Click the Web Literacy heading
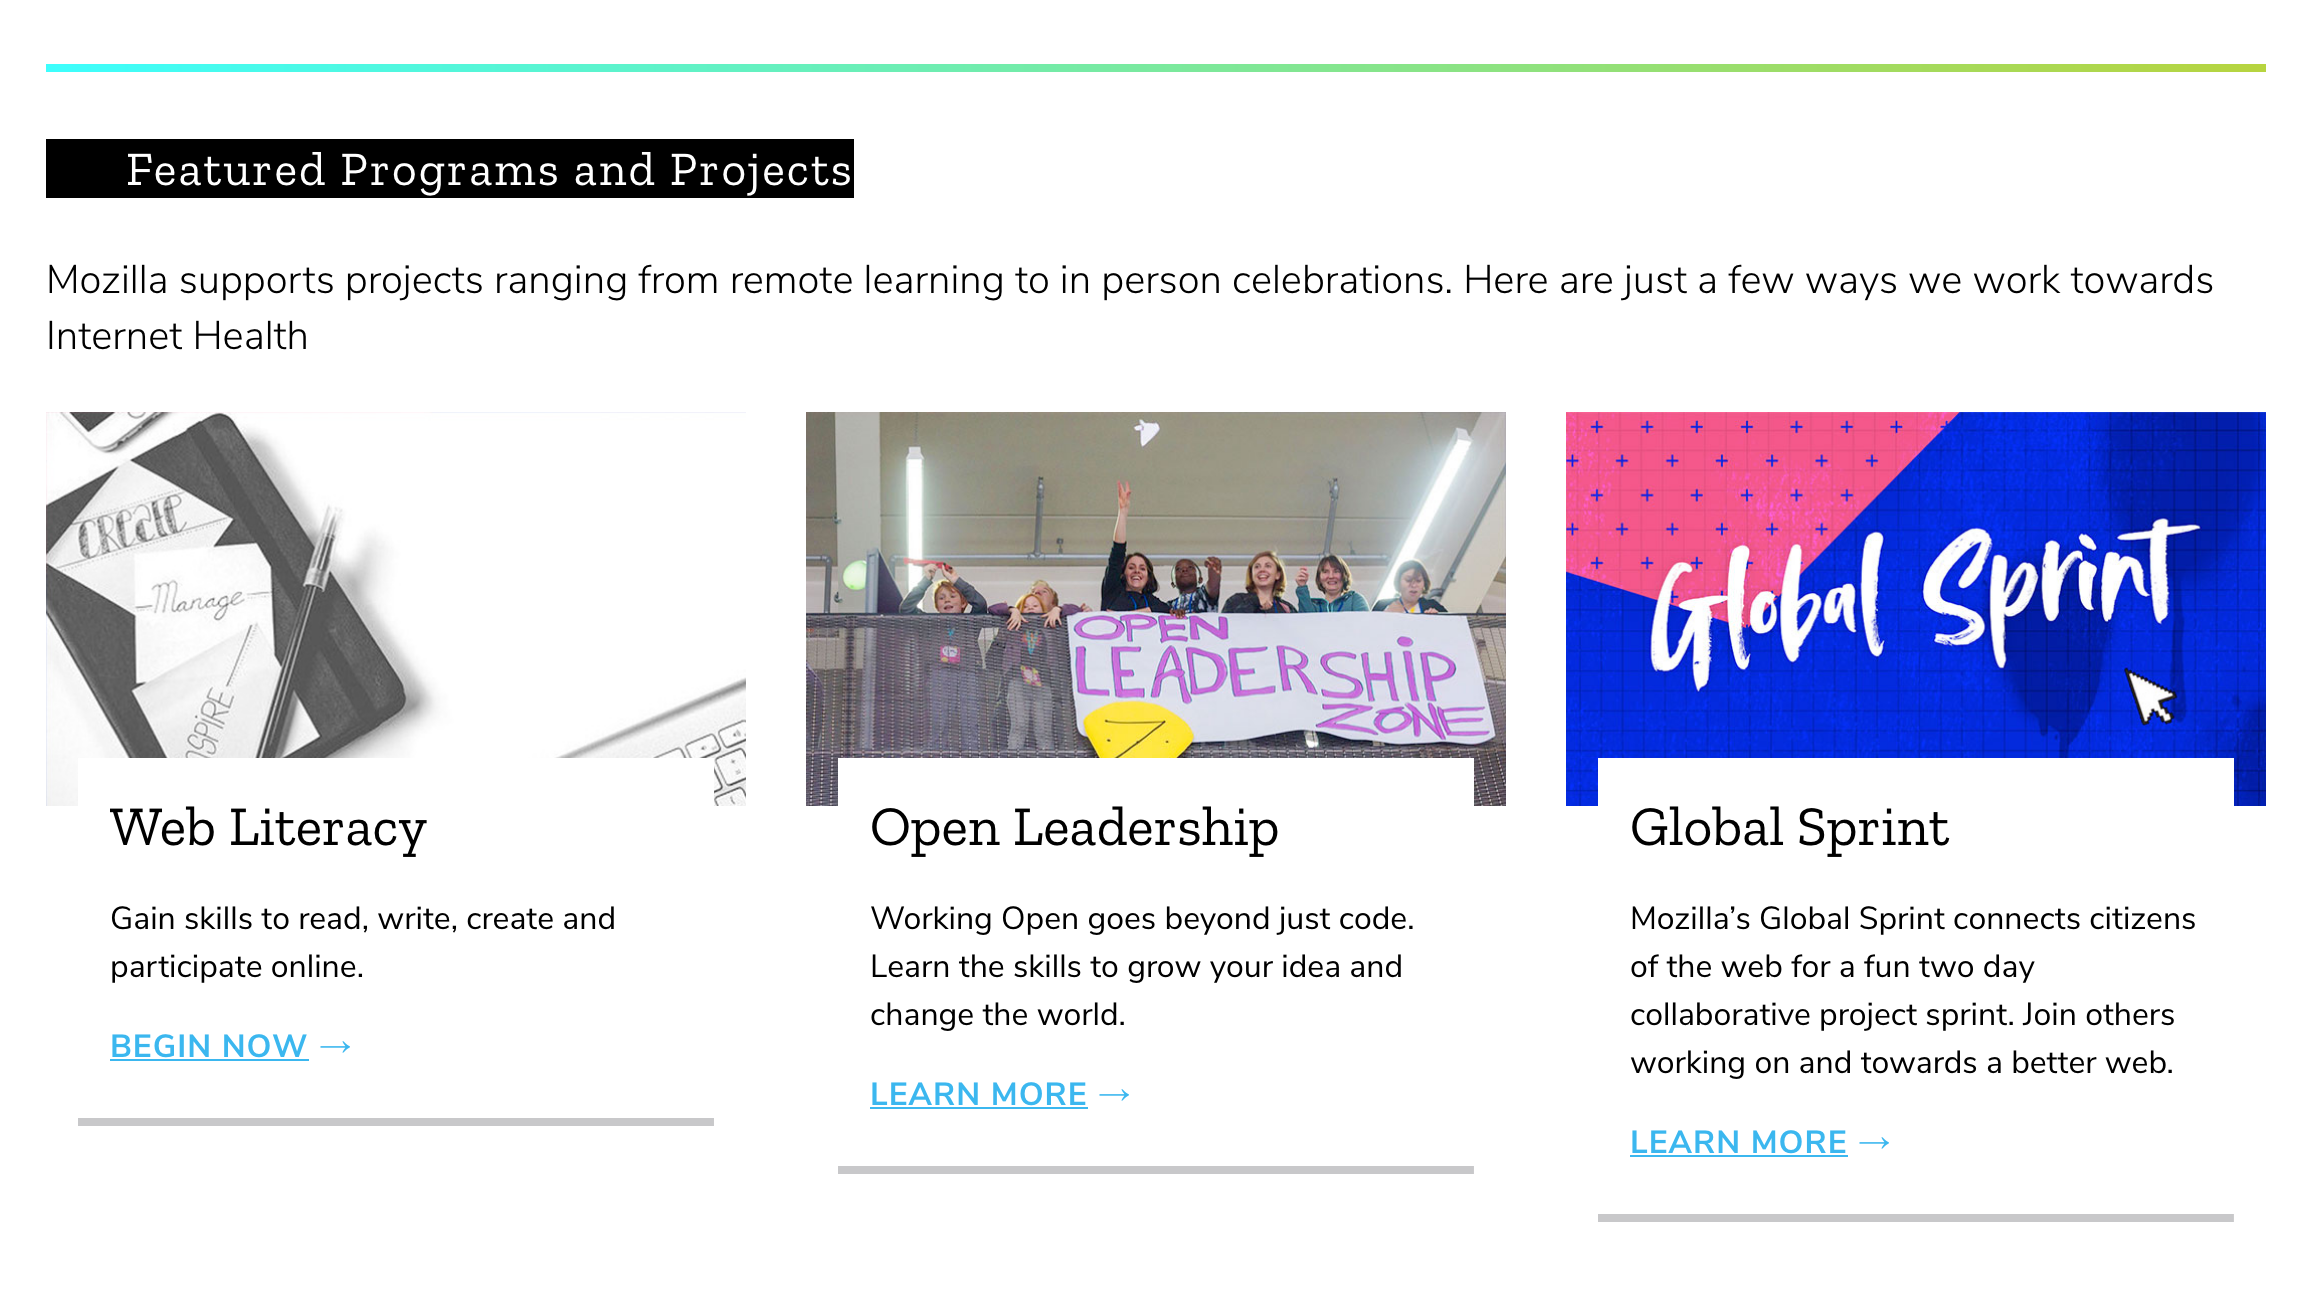The image size is (2324, 1292). pos(268,830)
